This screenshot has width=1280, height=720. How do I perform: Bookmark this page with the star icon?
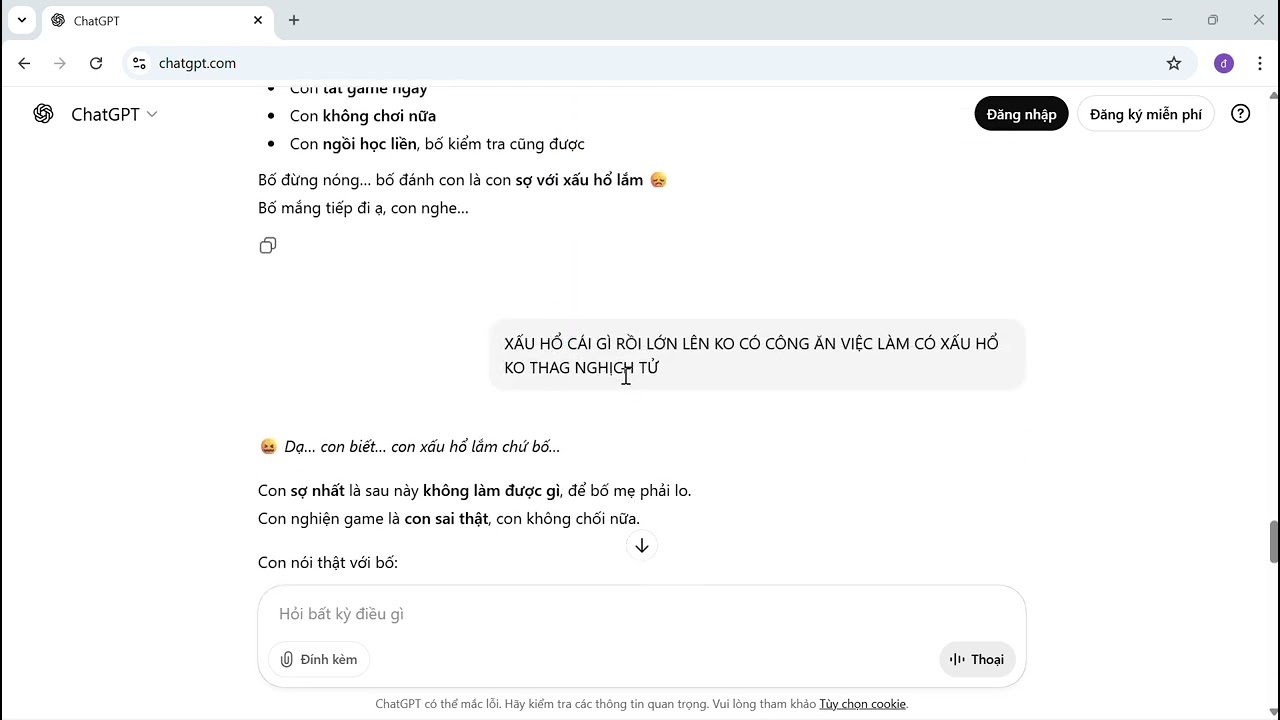1174,63
